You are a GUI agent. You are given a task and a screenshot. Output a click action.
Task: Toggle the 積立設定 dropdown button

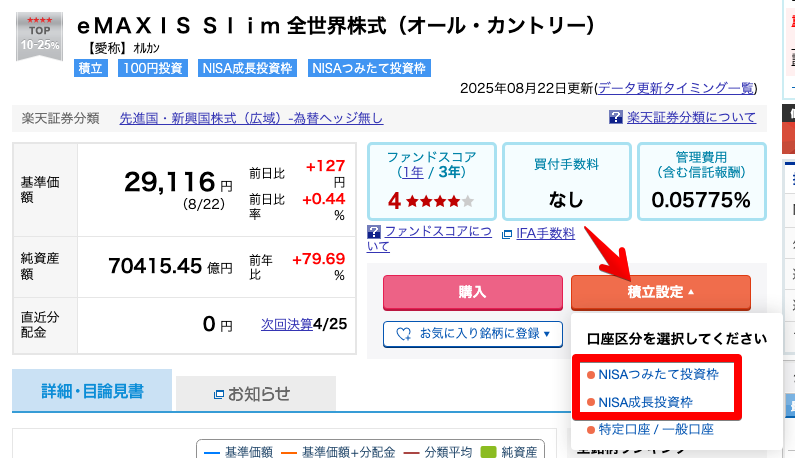[x=661, y=292]
